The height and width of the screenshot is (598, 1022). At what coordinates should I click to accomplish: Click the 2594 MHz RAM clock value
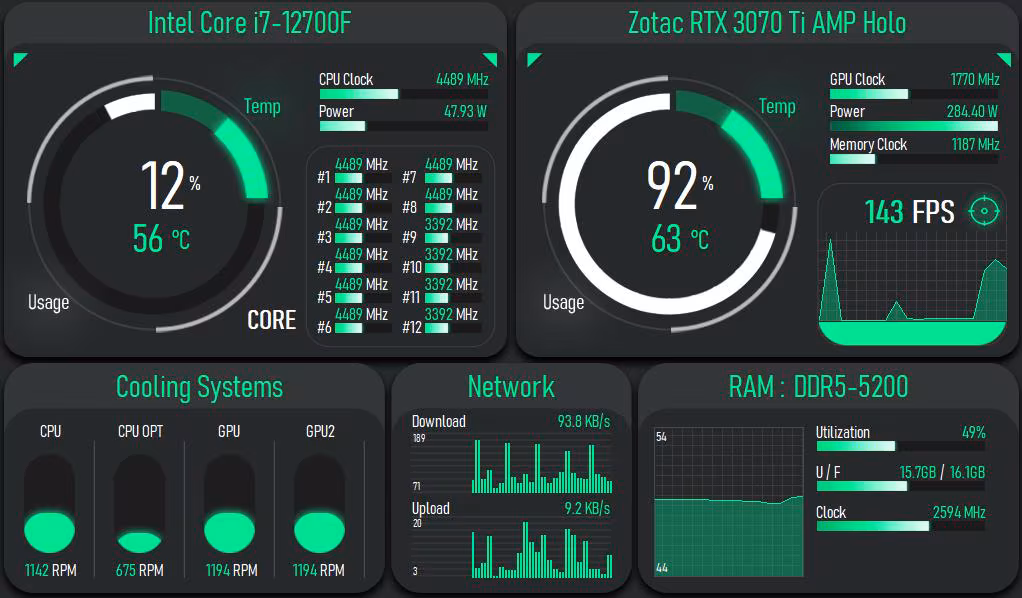pyautogui.click(x=959, y=513)
